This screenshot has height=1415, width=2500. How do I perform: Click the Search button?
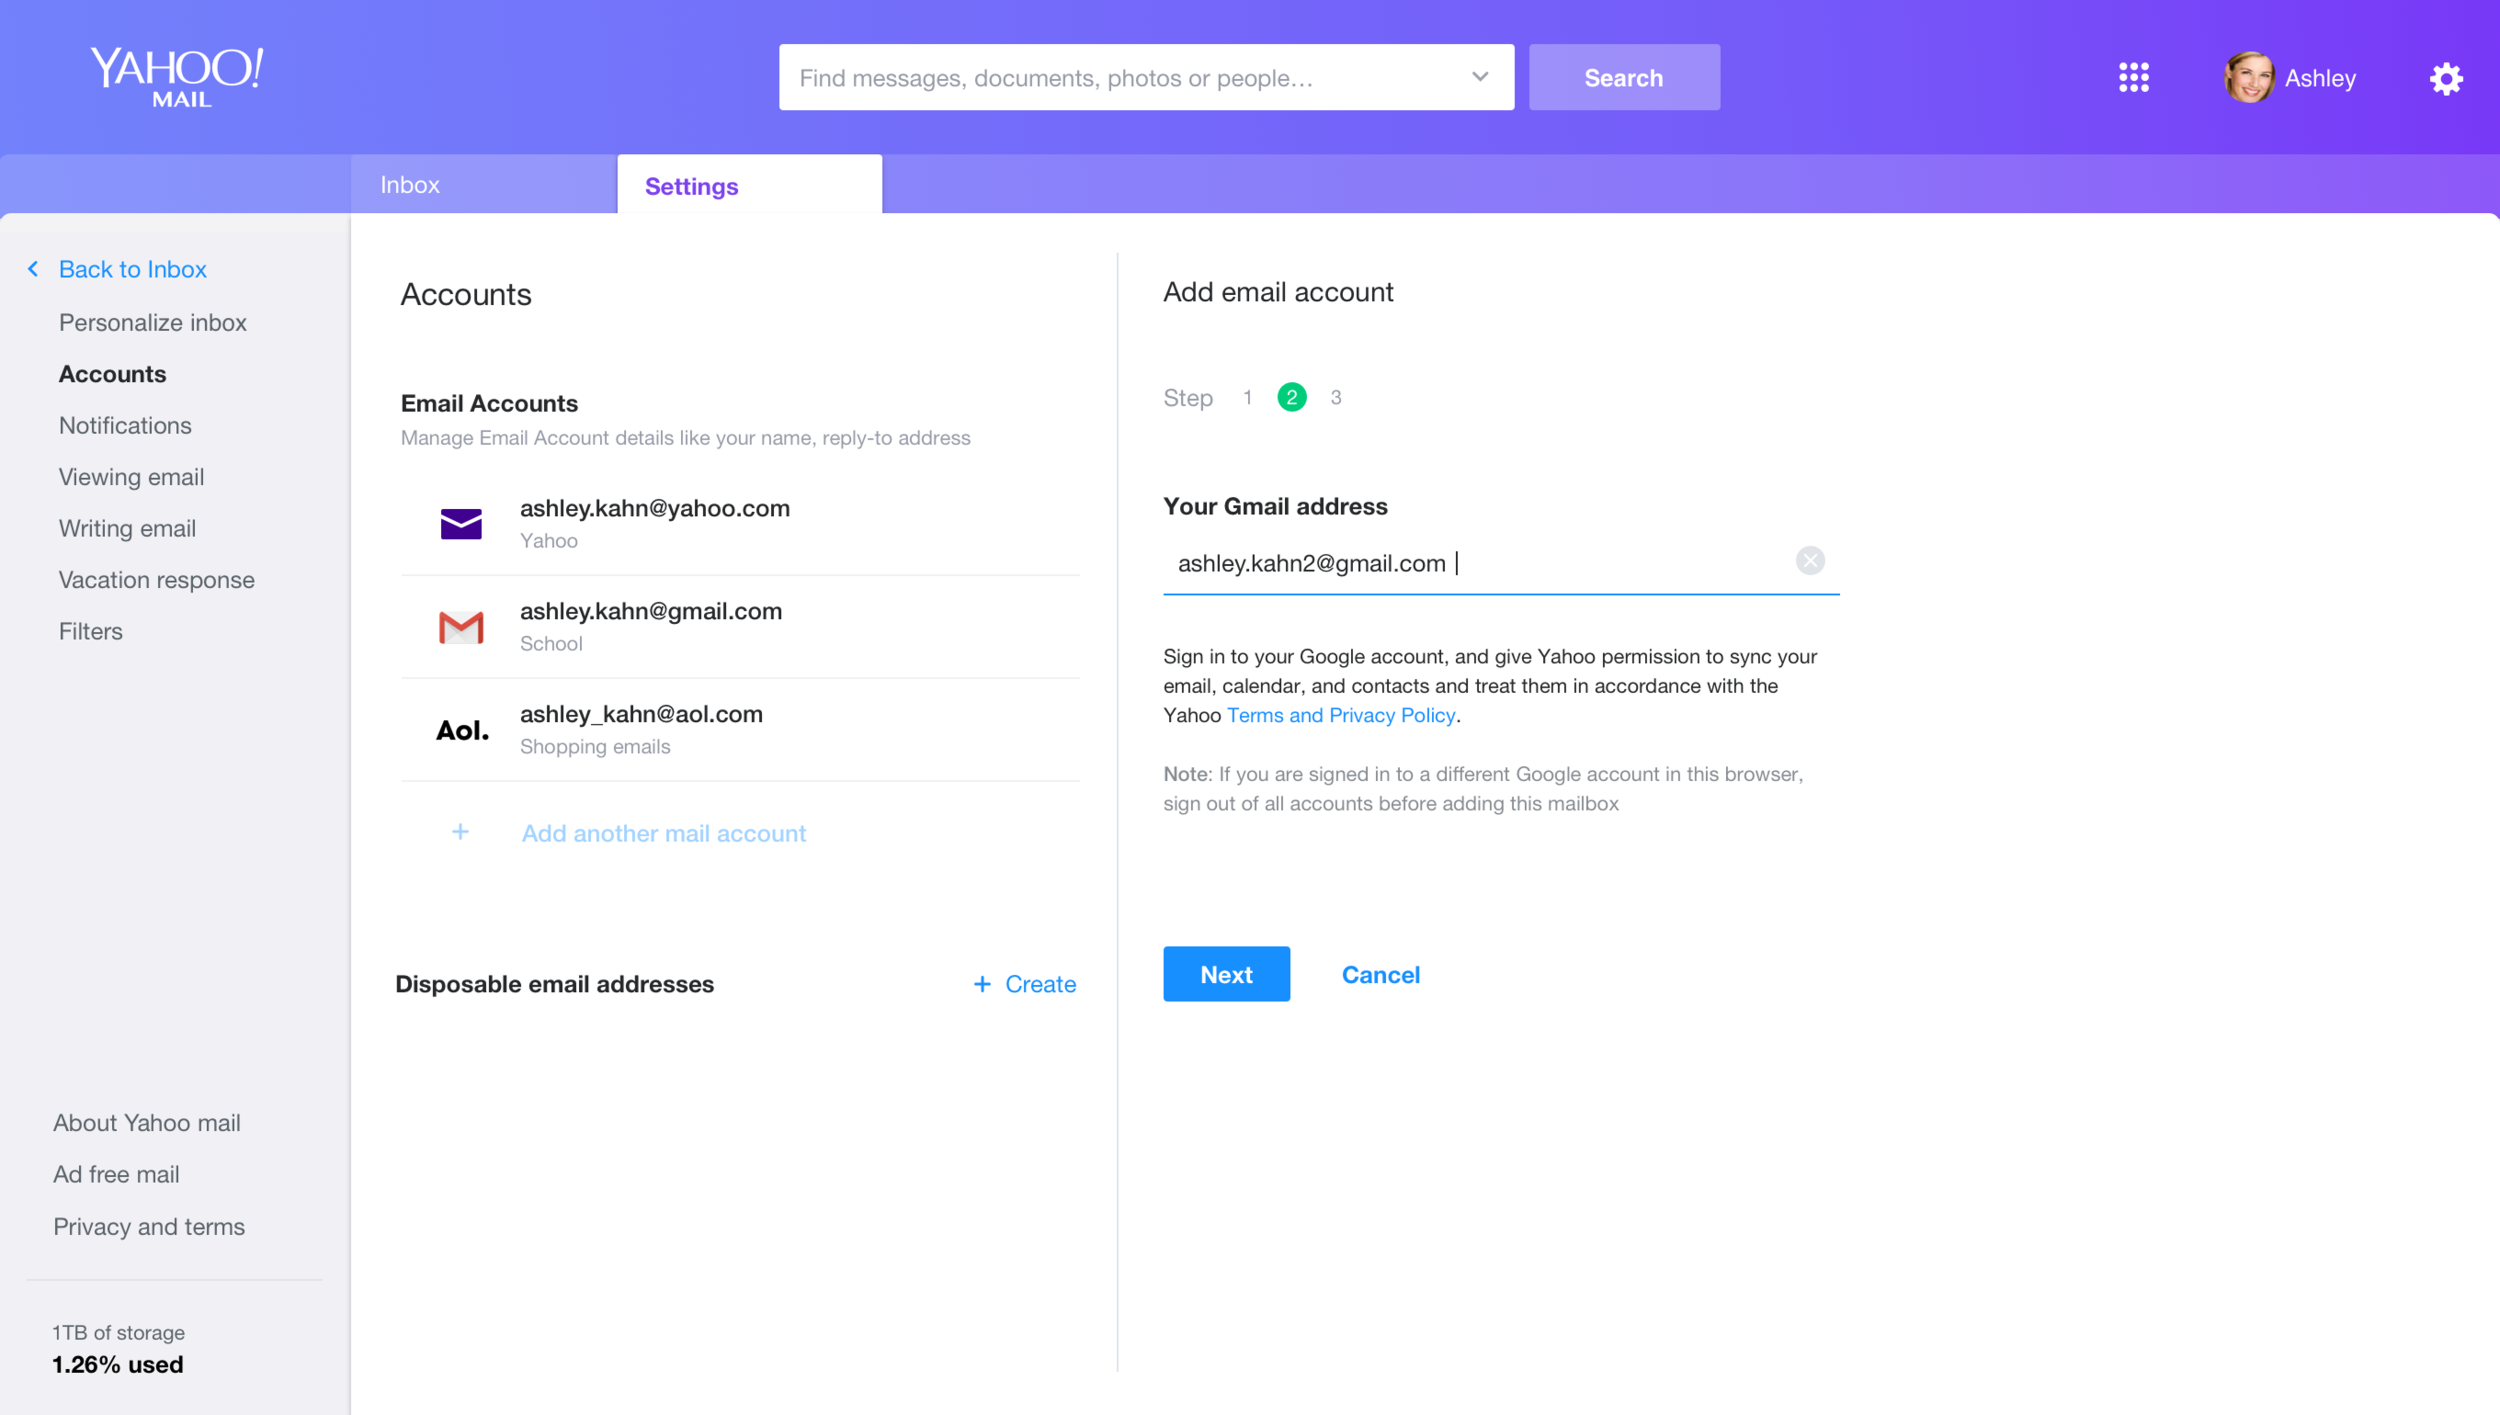tap(1623, 77)
